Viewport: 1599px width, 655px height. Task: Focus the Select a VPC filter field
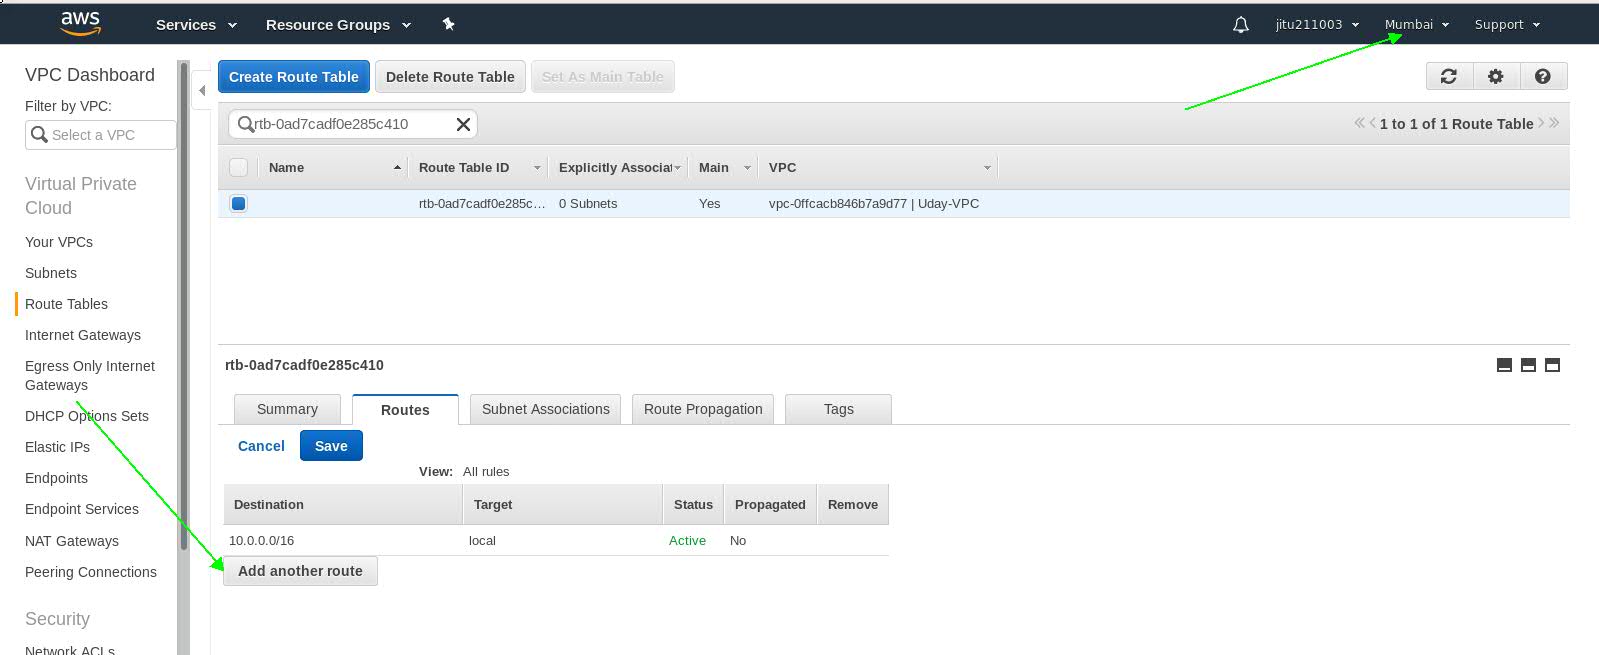pos(101,135)
